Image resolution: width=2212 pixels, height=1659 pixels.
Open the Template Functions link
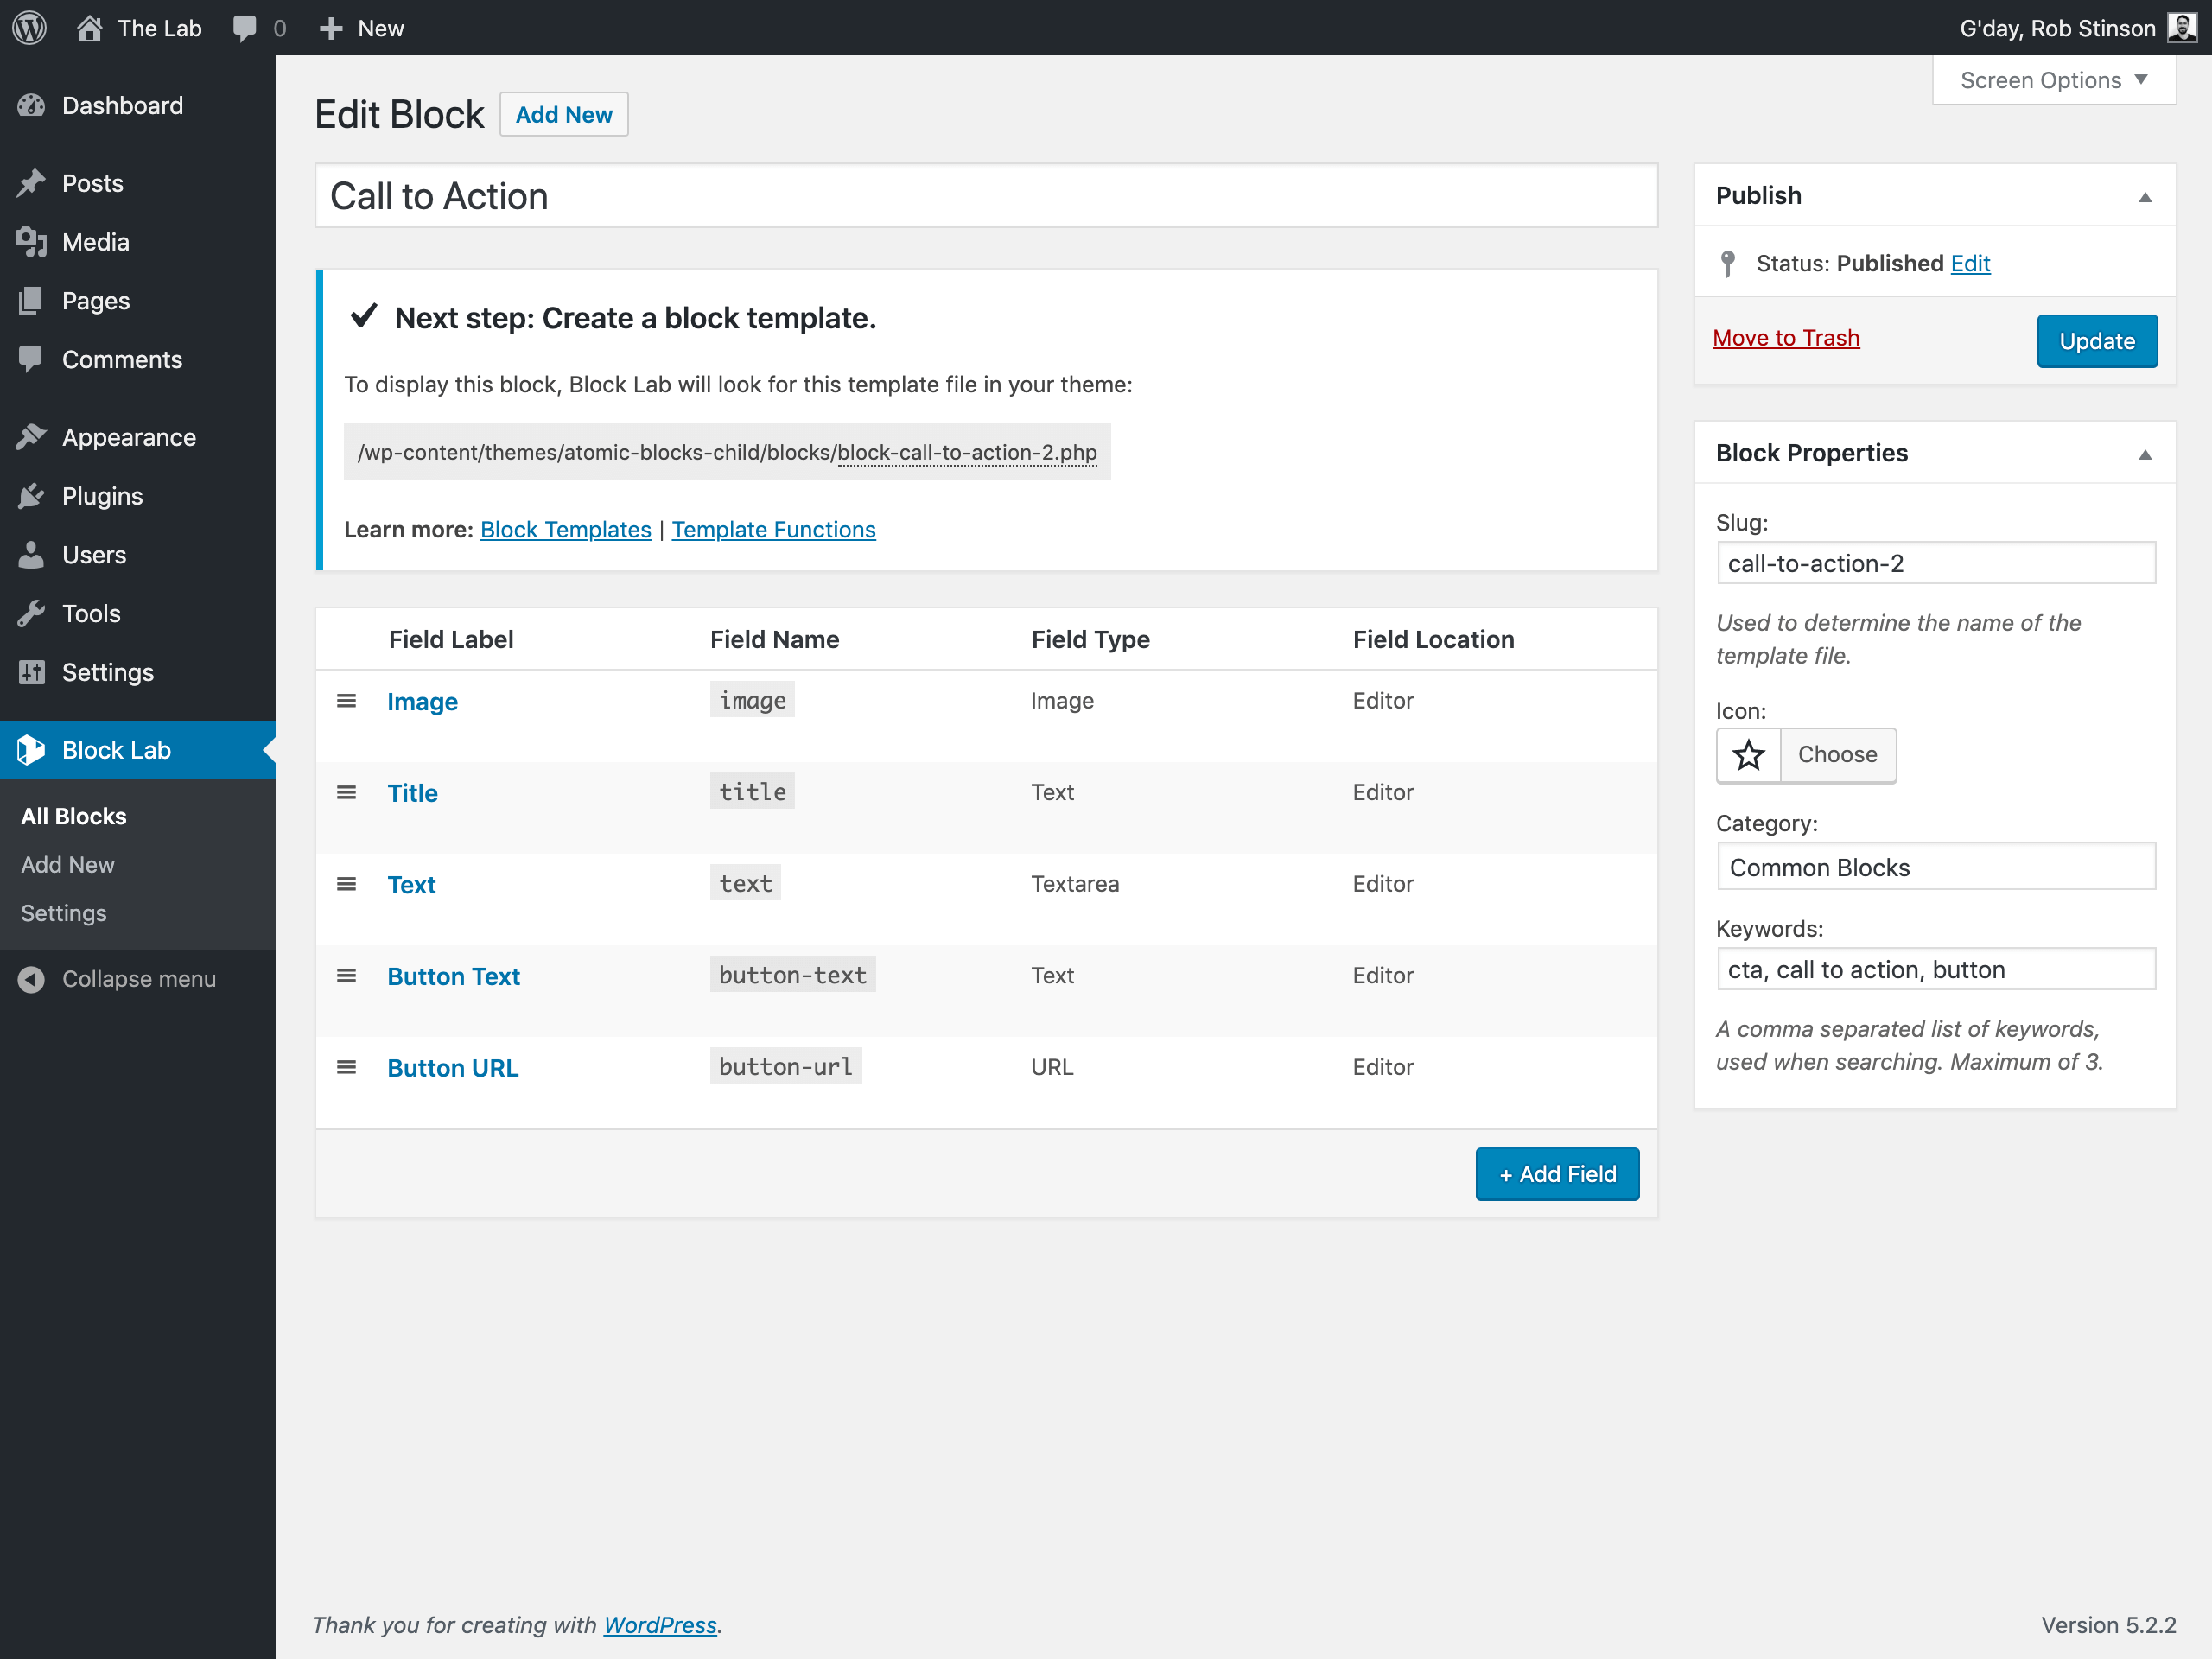pyautogui.click(x=773, y=530)
